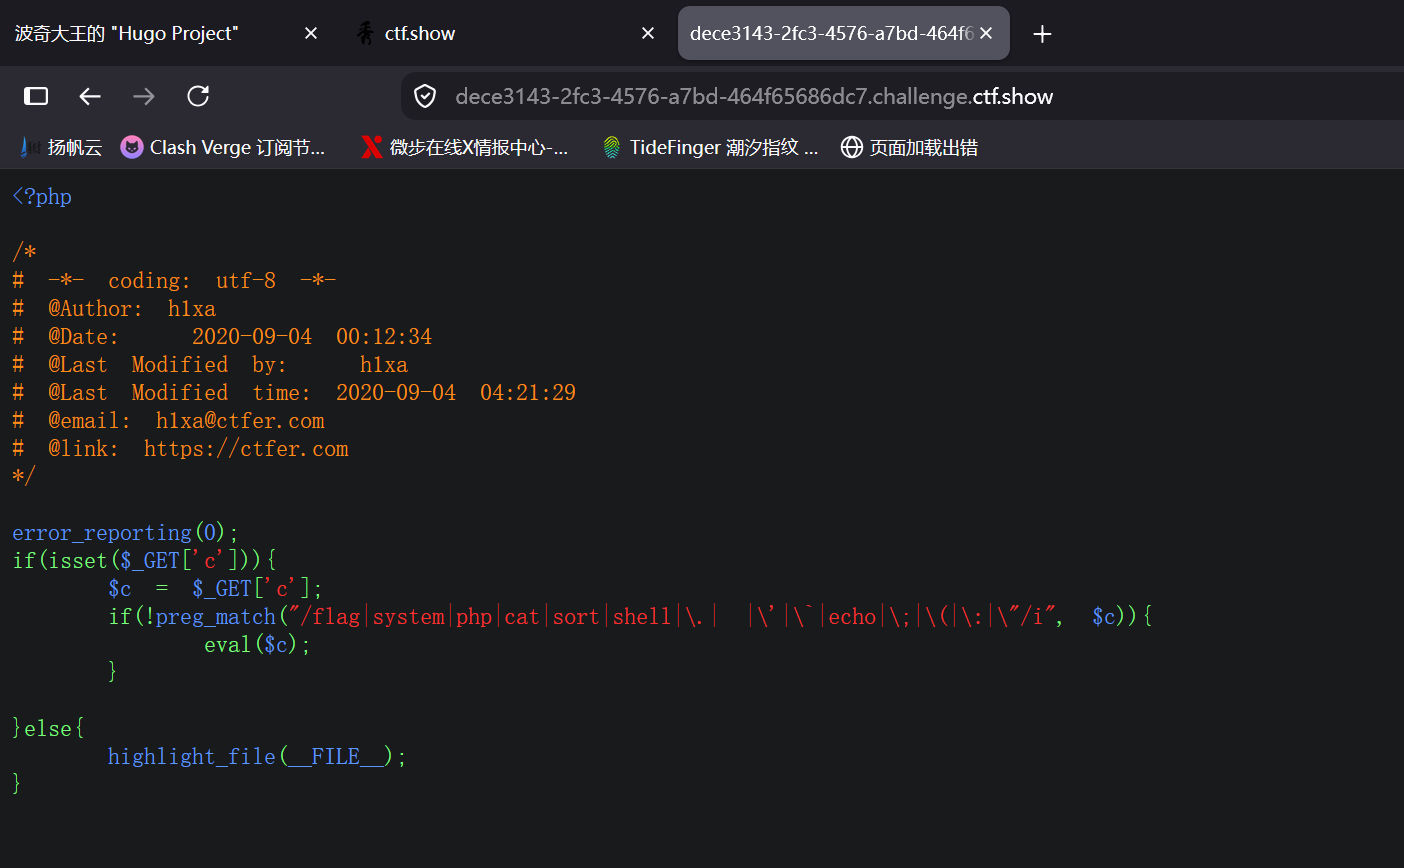Reload the current page

click(198, 96)
